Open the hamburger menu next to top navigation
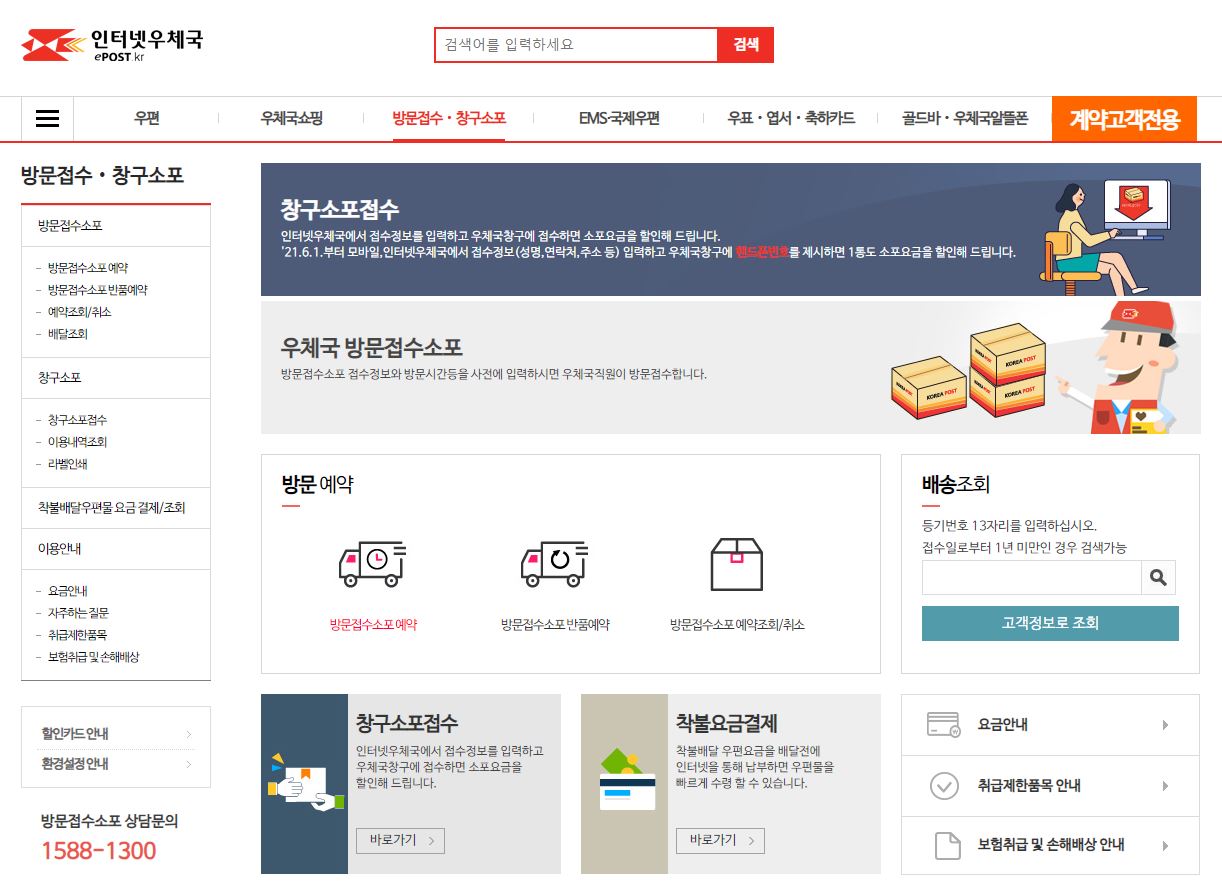 click(x=47, y=118)
